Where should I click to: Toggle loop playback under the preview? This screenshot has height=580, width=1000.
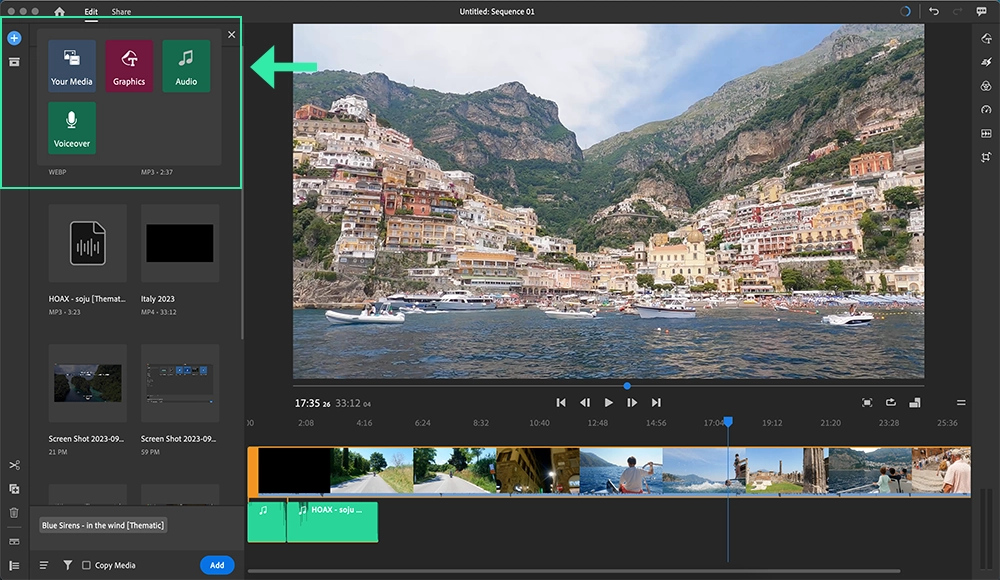(890, 403)
